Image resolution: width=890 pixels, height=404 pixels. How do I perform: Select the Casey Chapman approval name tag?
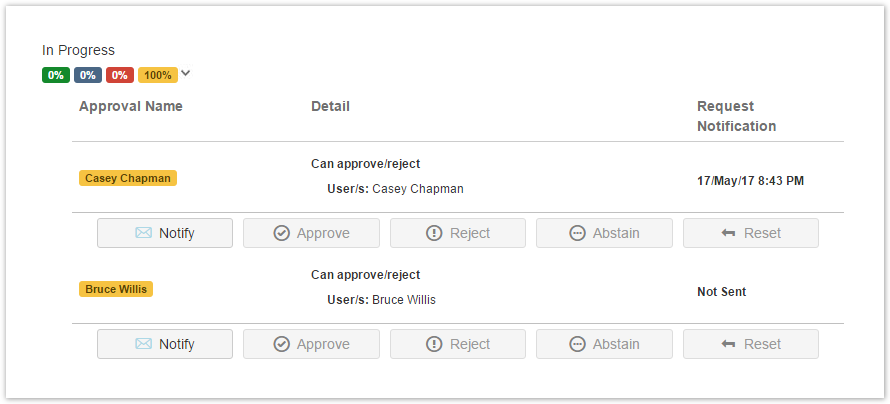pyautogui.click(x=128, y=178)
